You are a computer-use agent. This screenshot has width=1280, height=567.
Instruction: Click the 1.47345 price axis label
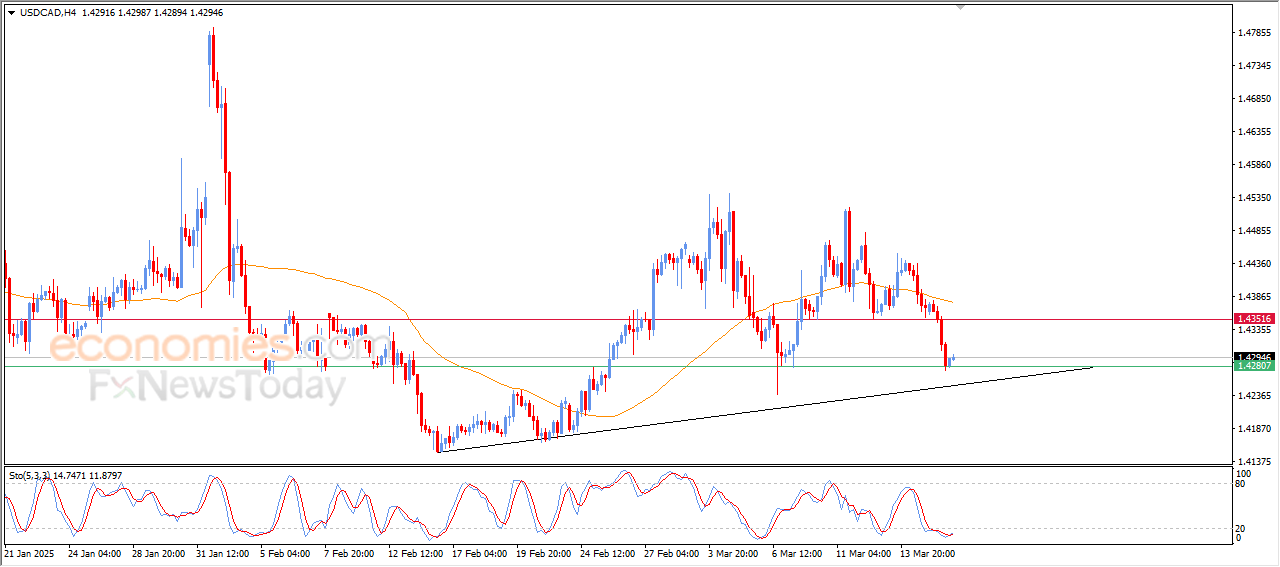pos(1255,66)
